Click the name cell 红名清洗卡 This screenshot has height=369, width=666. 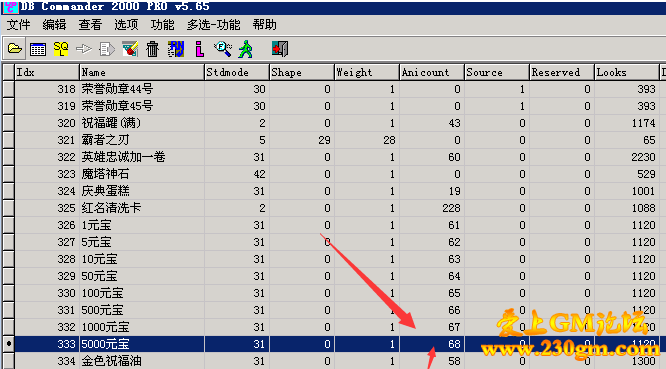click(142, 208)
